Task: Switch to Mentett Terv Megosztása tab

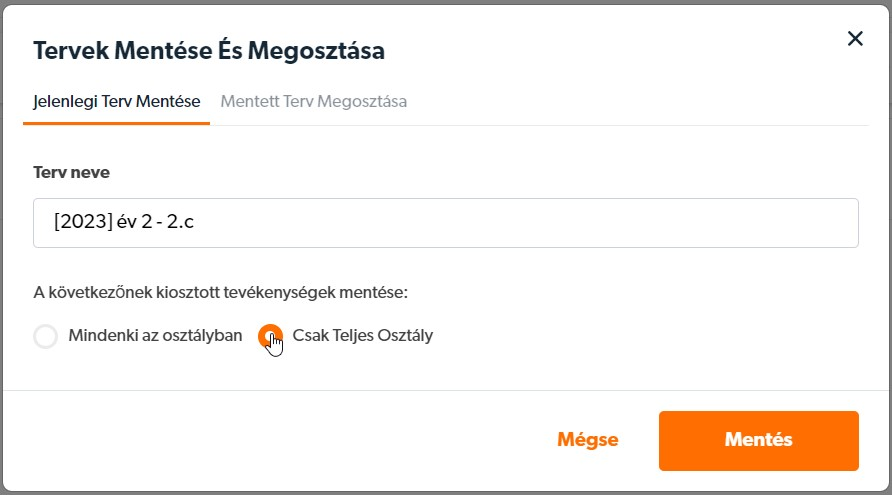Action: point(313,101)
